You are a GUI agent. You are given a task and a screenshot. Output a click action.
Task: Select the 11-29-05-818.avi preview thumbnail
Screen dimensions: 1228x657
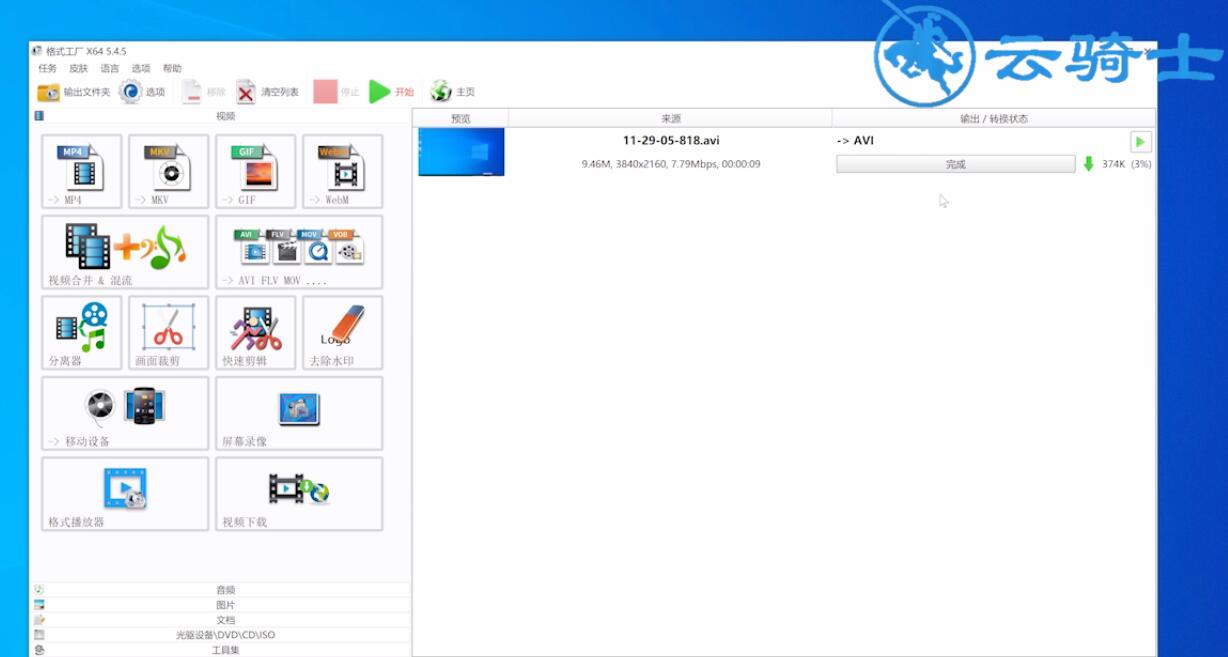click(461, 152)
